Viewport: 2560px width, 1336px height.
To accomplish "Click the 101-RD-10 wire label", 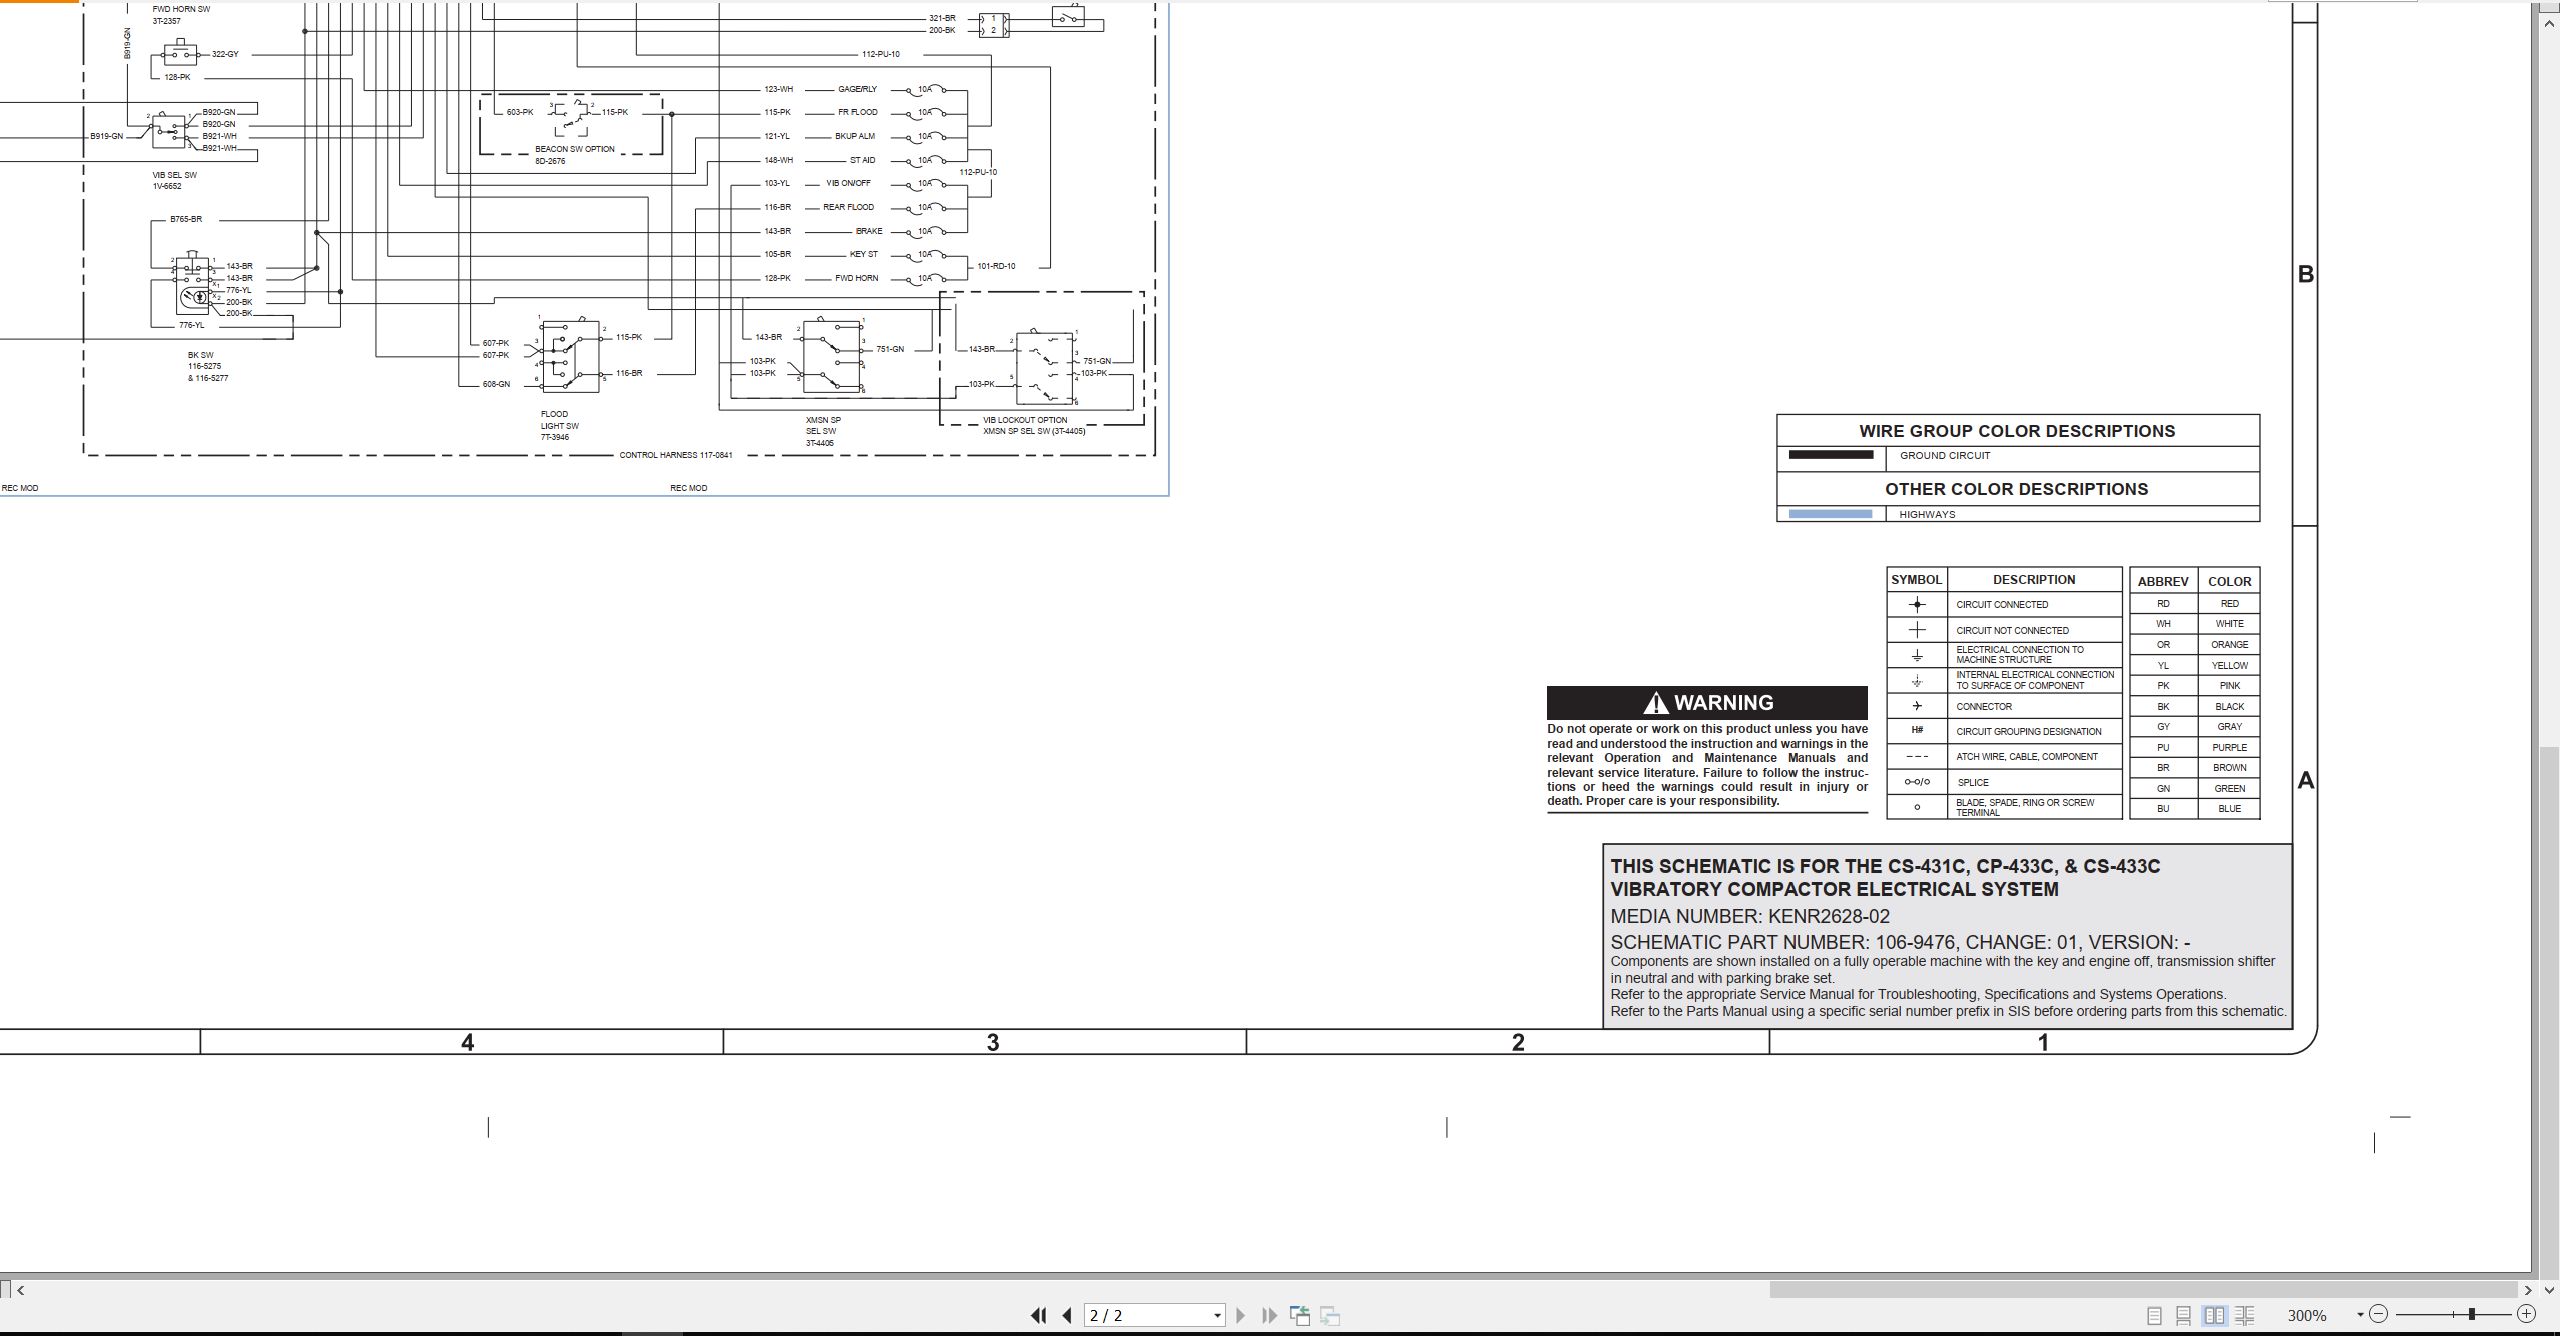I will tap(996, 266).
